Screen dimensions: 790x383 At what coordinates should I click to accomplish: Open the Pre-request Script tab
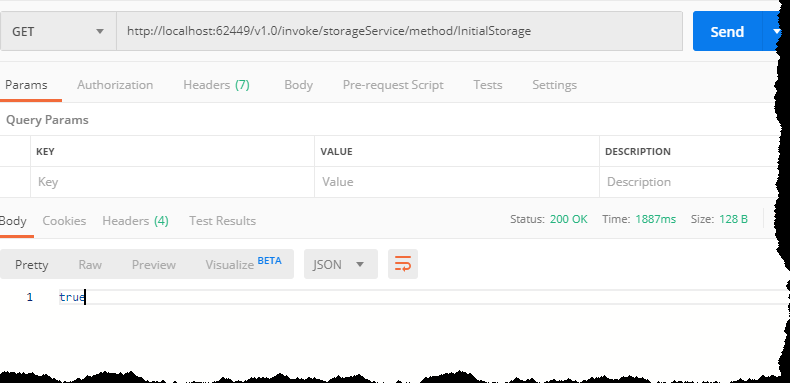[393, 85]
